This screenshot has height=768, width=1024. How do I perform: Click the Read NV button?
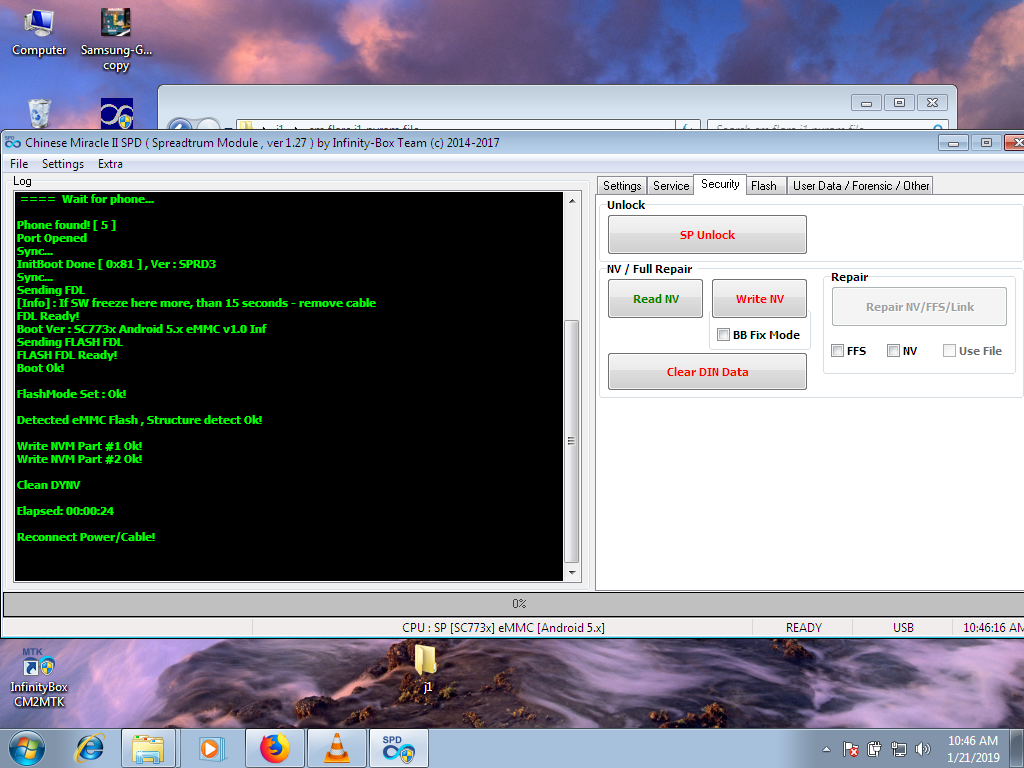[x=655, y=298]
